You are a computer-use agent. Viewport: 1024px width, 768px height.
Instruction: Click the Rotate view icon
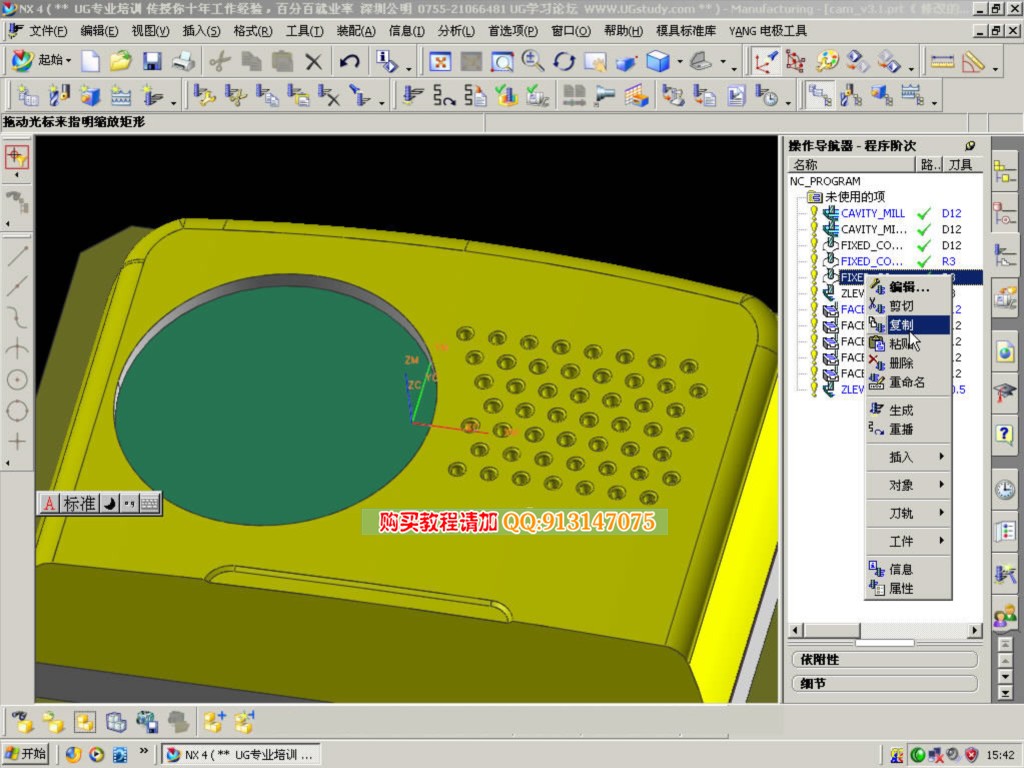pyautogui.click(x=564, y=62)
